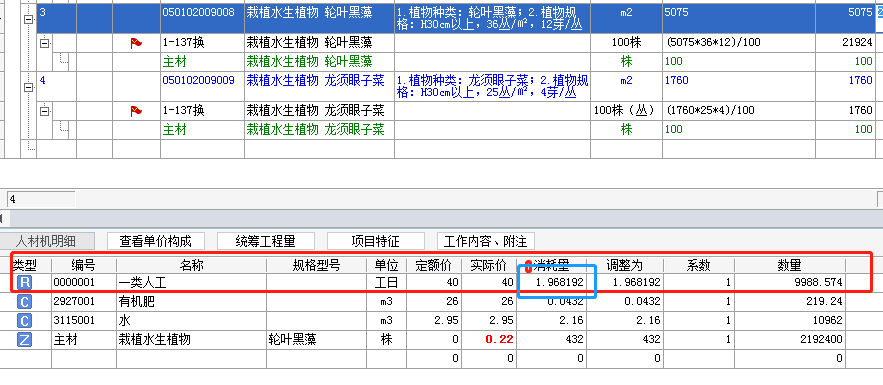Collapse the 1-137换 轮叶黑藻 sub-node
Screen dimensions: 883x385
pos(44,43)
